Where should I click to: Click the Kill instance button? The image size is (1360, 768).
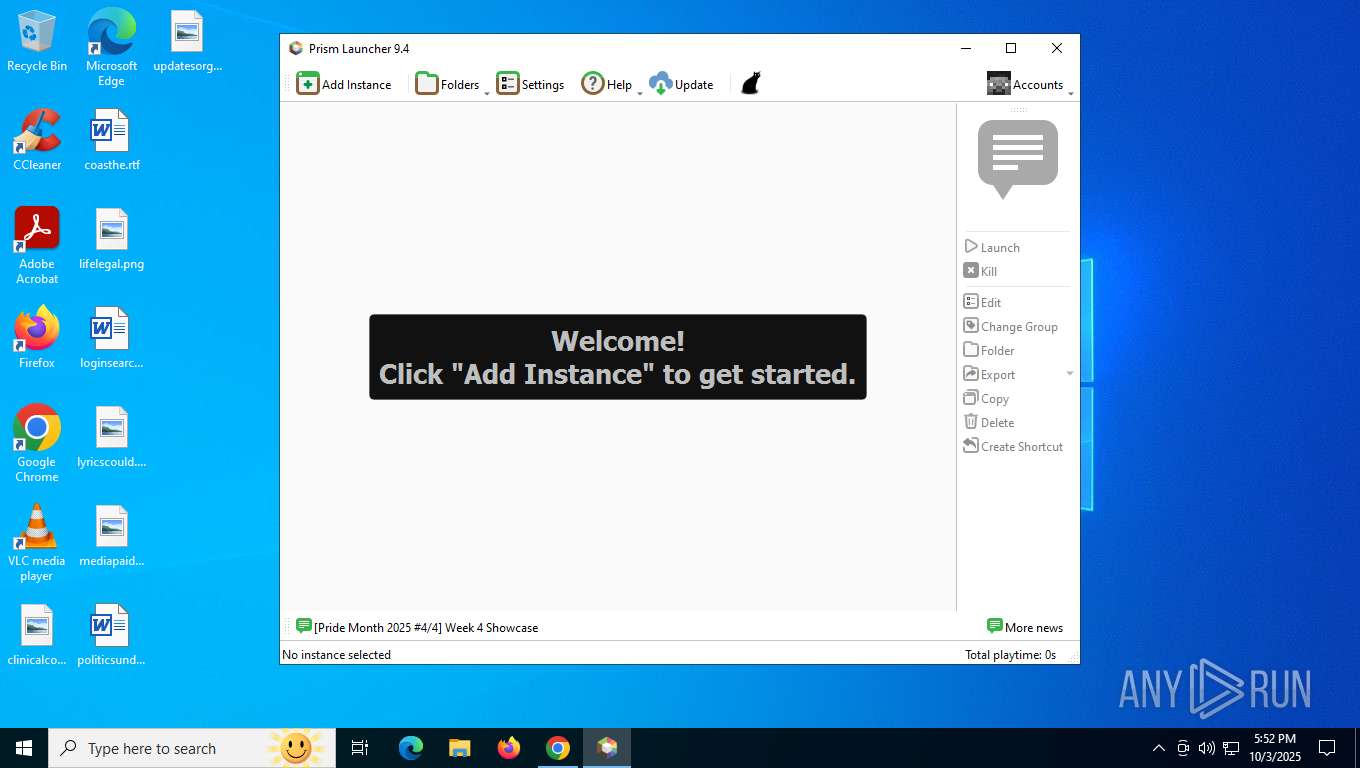980,271
